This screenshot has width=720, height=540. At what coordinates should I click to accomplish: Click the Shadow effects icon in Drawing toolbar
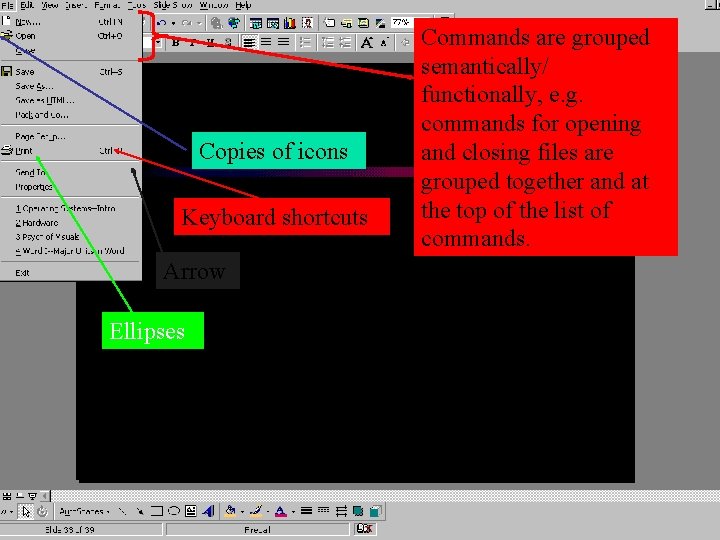(x=358, y=511)
